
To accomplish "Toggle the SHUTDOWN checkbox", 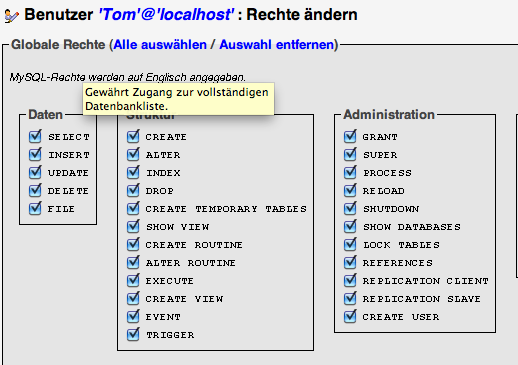I will tap(350, 208).
